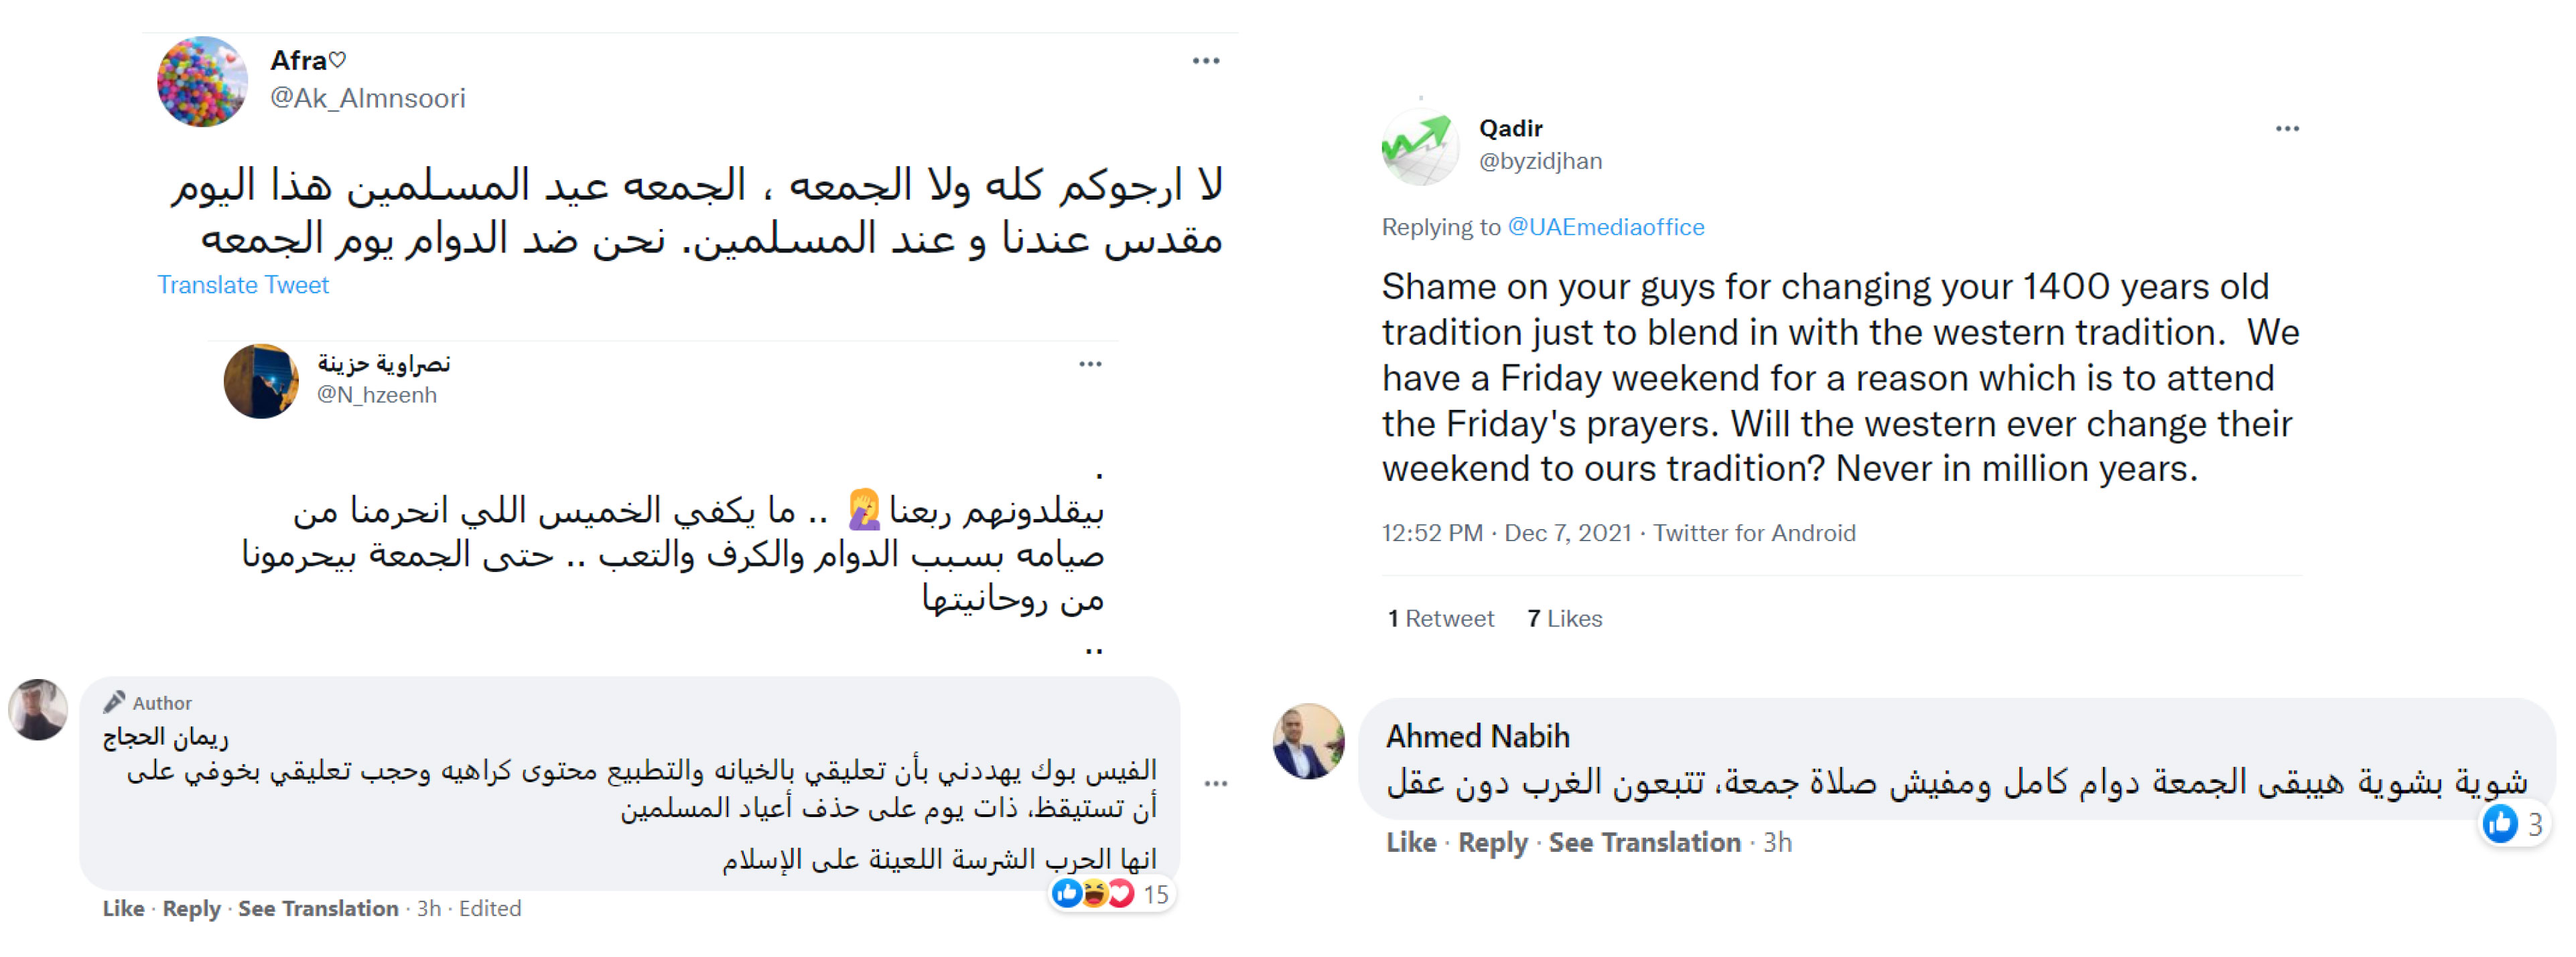Click Ahmed Nabih's profile photo
This screenshot has width=2576, height=957.
coord(1308,742)
